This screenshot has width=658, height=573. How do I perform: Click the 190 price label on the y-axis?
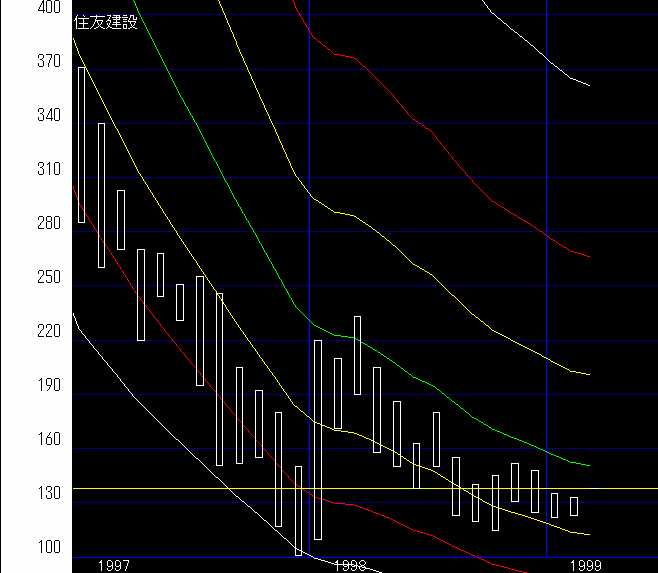(21, 385)
